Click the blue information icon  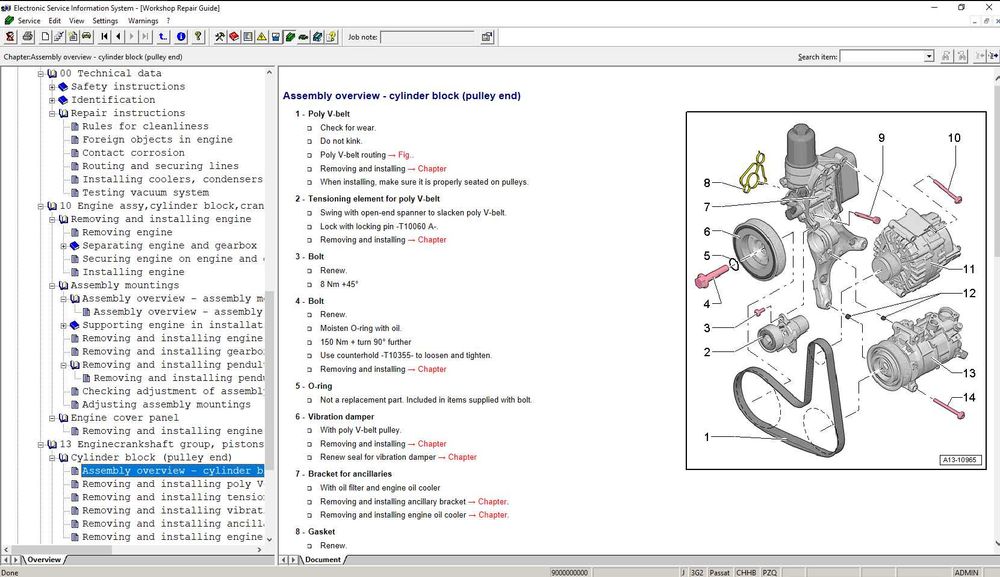click(x=181, y=37)
